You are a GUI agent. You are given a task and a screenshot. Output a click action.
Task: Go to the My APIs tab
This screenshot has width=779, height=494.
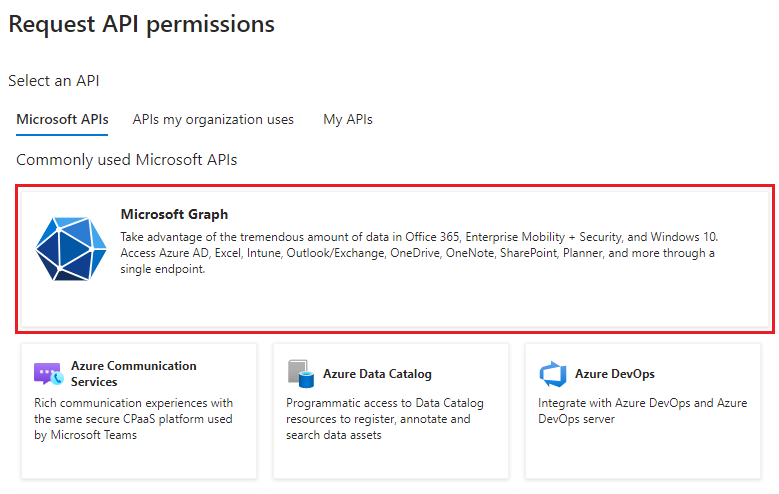point(347,119)
